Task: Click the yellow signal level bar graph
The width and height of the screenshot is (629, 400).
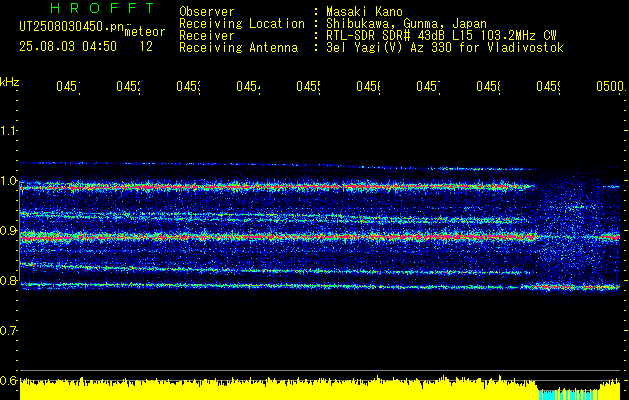Action: click(x=320, y=388)
